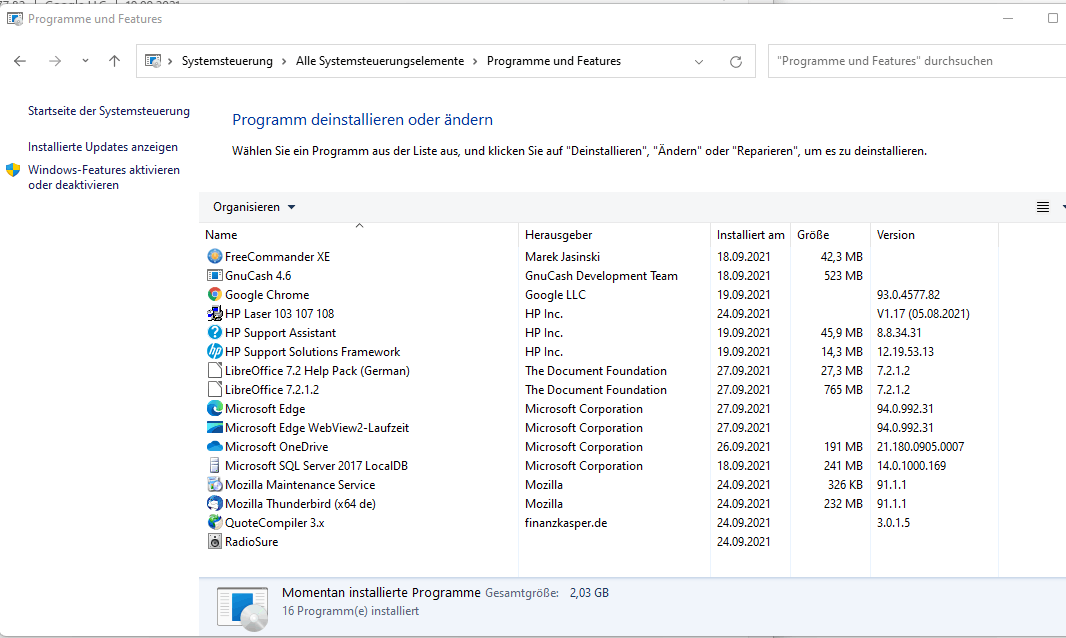The width and height of the screenshot is (1066, 638).
Task: Select the RadioSure entry
Action: point(252,542)
